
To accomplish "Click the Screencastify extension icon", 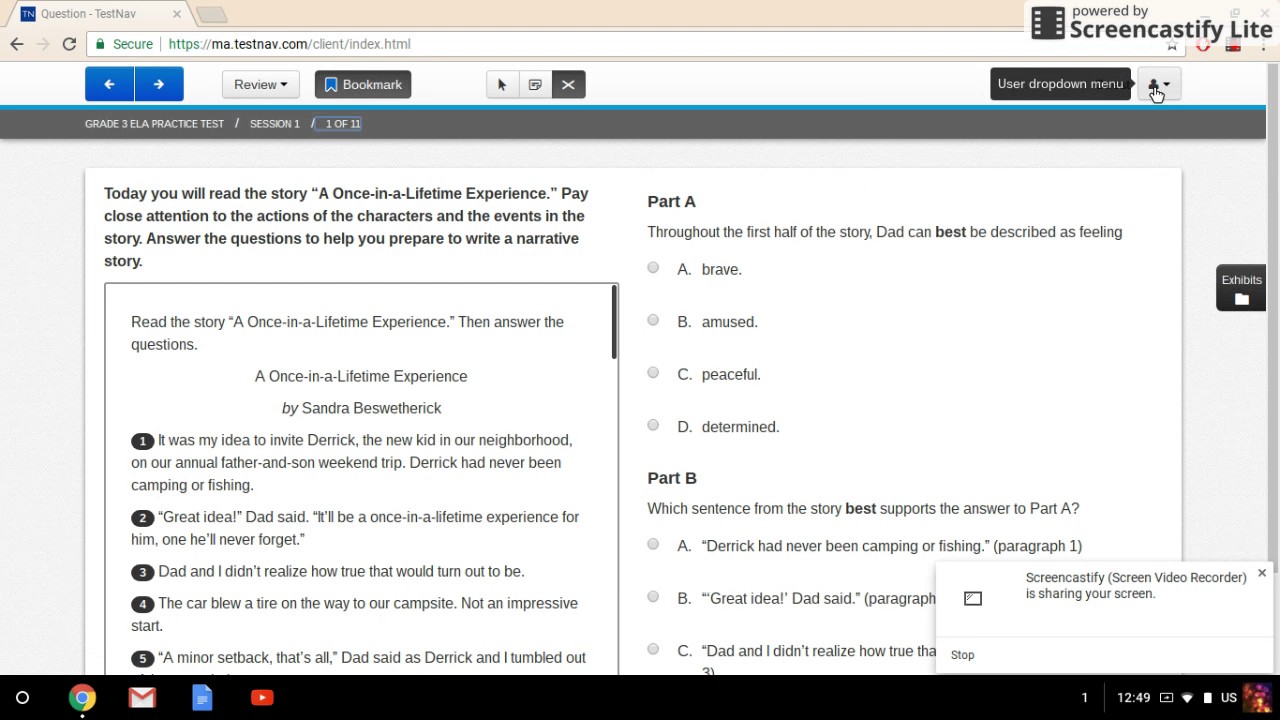I will click(x=1232, y=44).
